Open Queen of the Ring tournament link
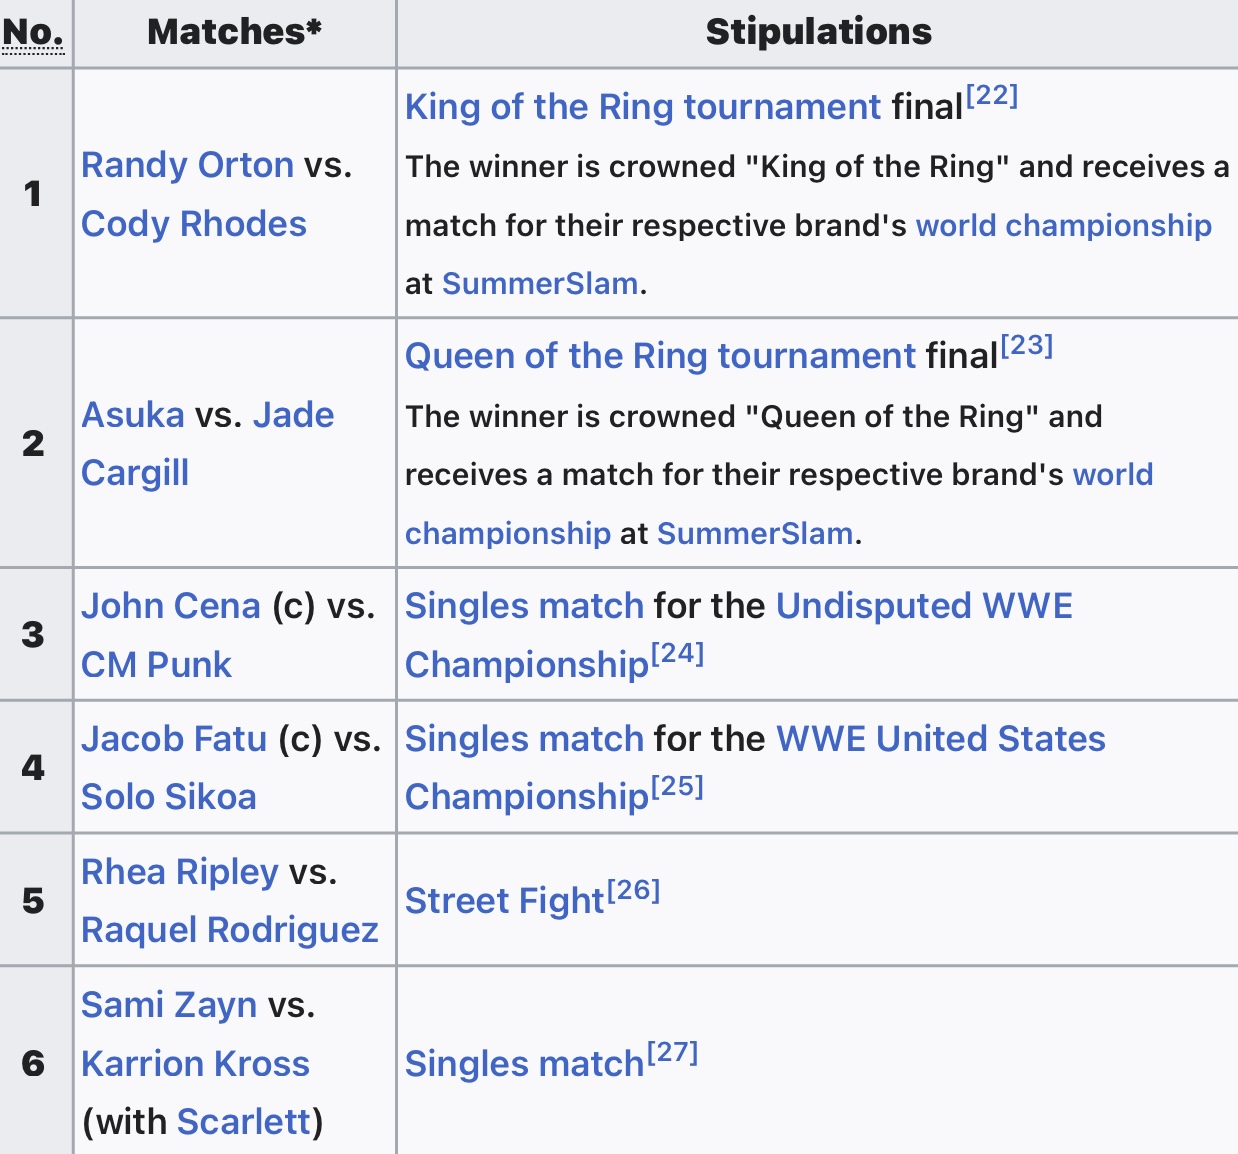This screenshot has height=1154, width=1238. (661, 356)
